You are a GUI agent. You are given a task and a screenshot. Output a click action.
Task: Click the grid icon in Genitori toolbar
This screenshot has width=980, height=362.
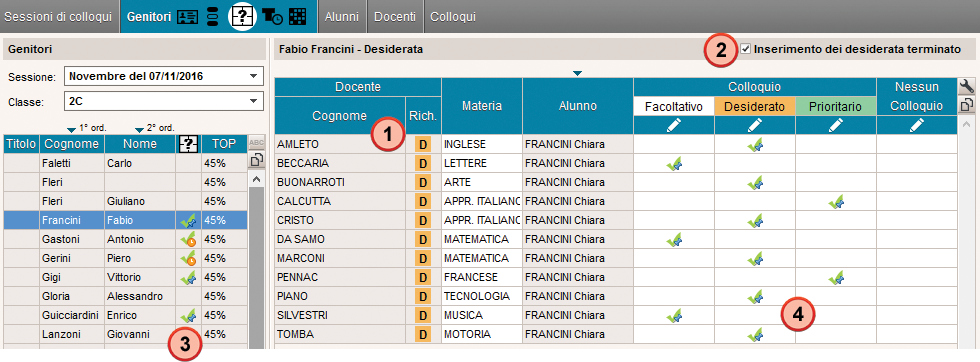click(298, 17)
